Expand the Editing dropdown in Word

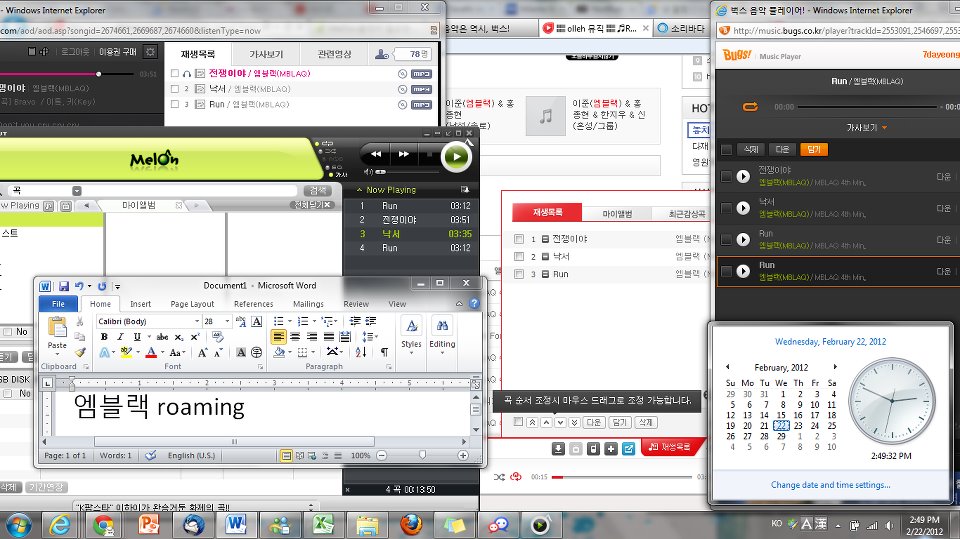pos(442,352)
